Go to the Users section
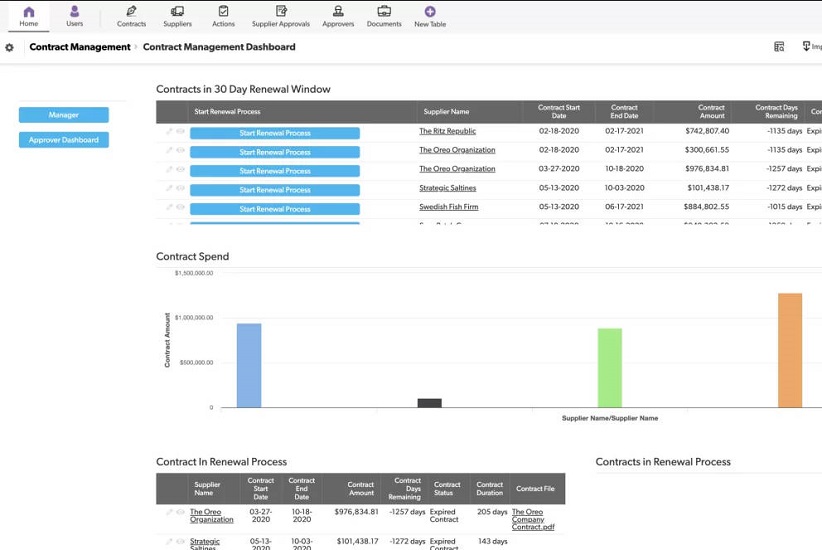822x550 pixels. [75, 12]
